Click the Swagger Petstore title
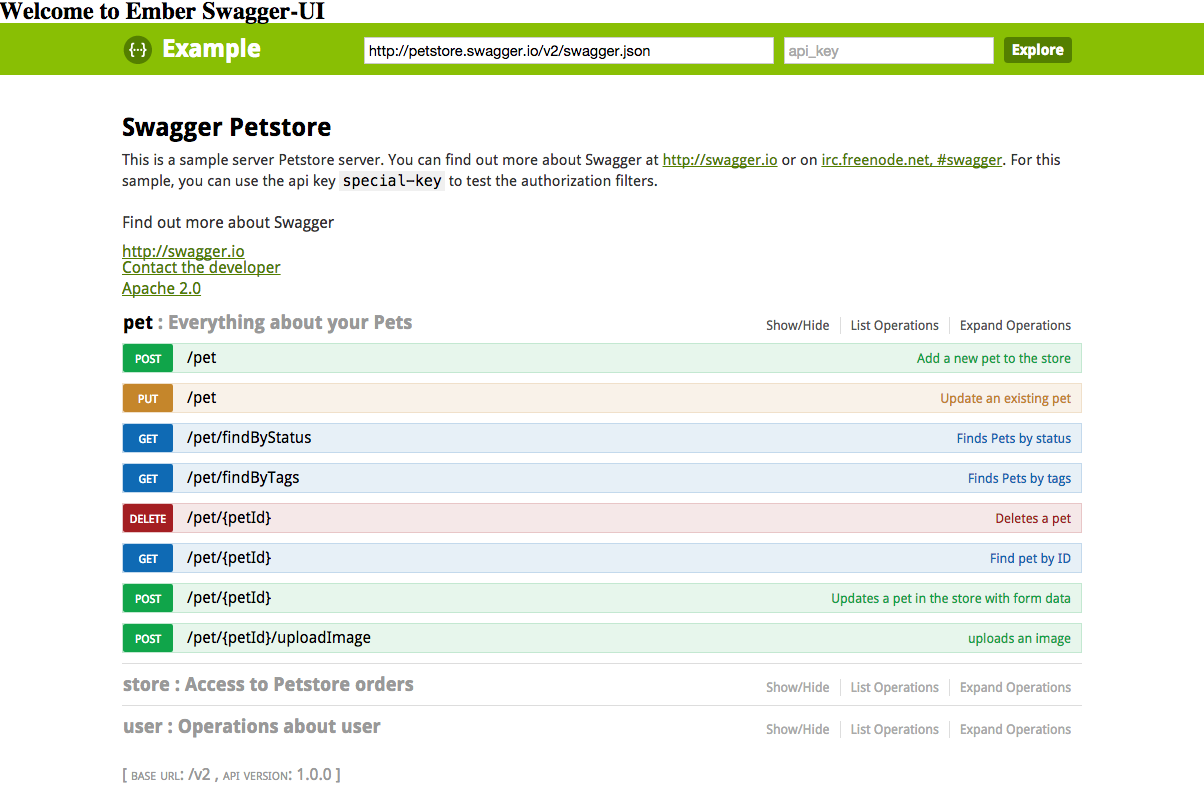 [x=226, y=127]
